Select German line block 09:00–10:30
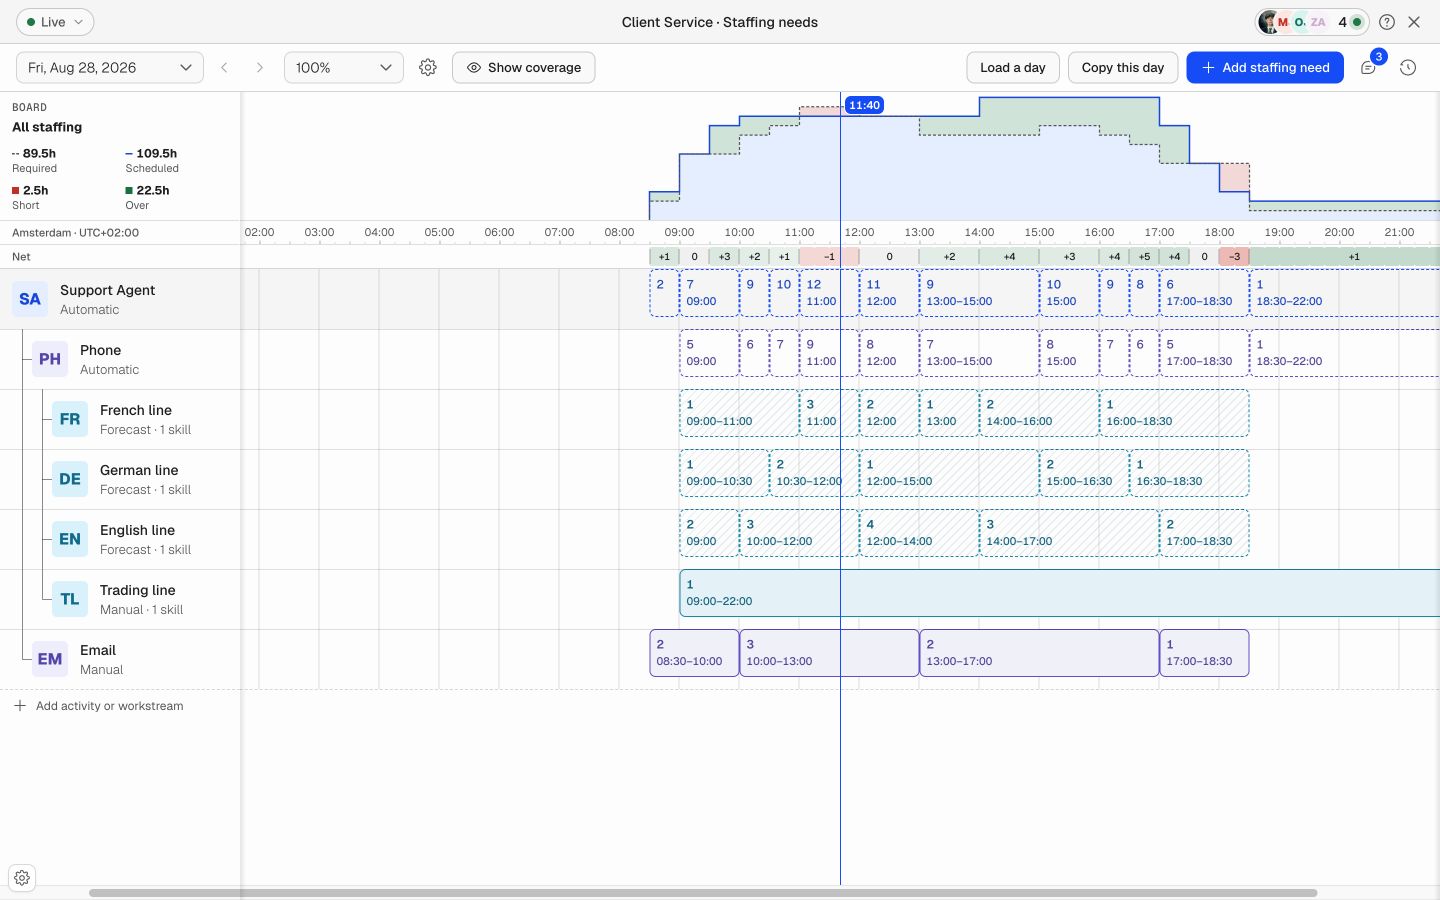1440x900 pixels. (x=724, y=473)
